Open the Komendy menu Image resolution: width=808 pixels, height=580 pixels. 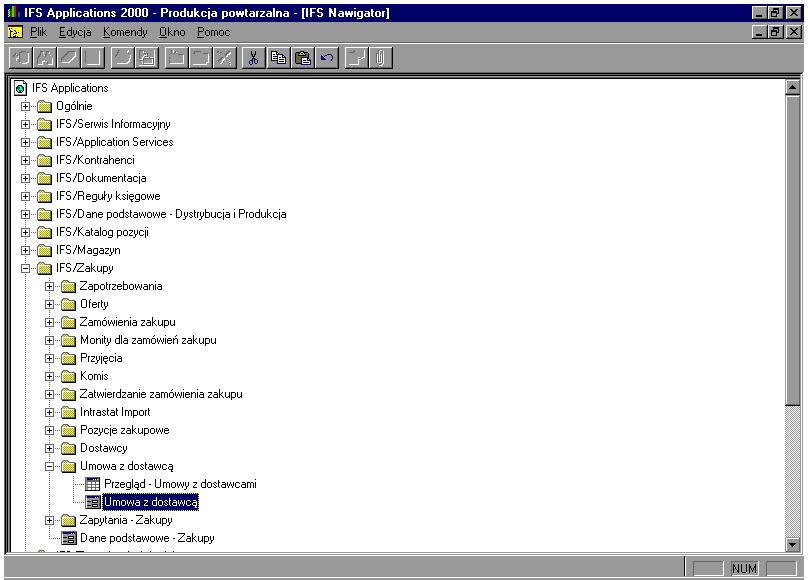pos(125,32)
